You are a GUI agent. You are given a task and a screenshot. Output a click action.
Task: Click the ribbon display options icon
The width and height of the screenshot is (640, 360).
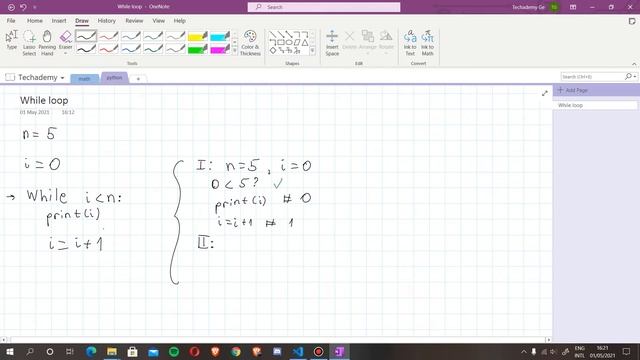[x=573, y=7]
